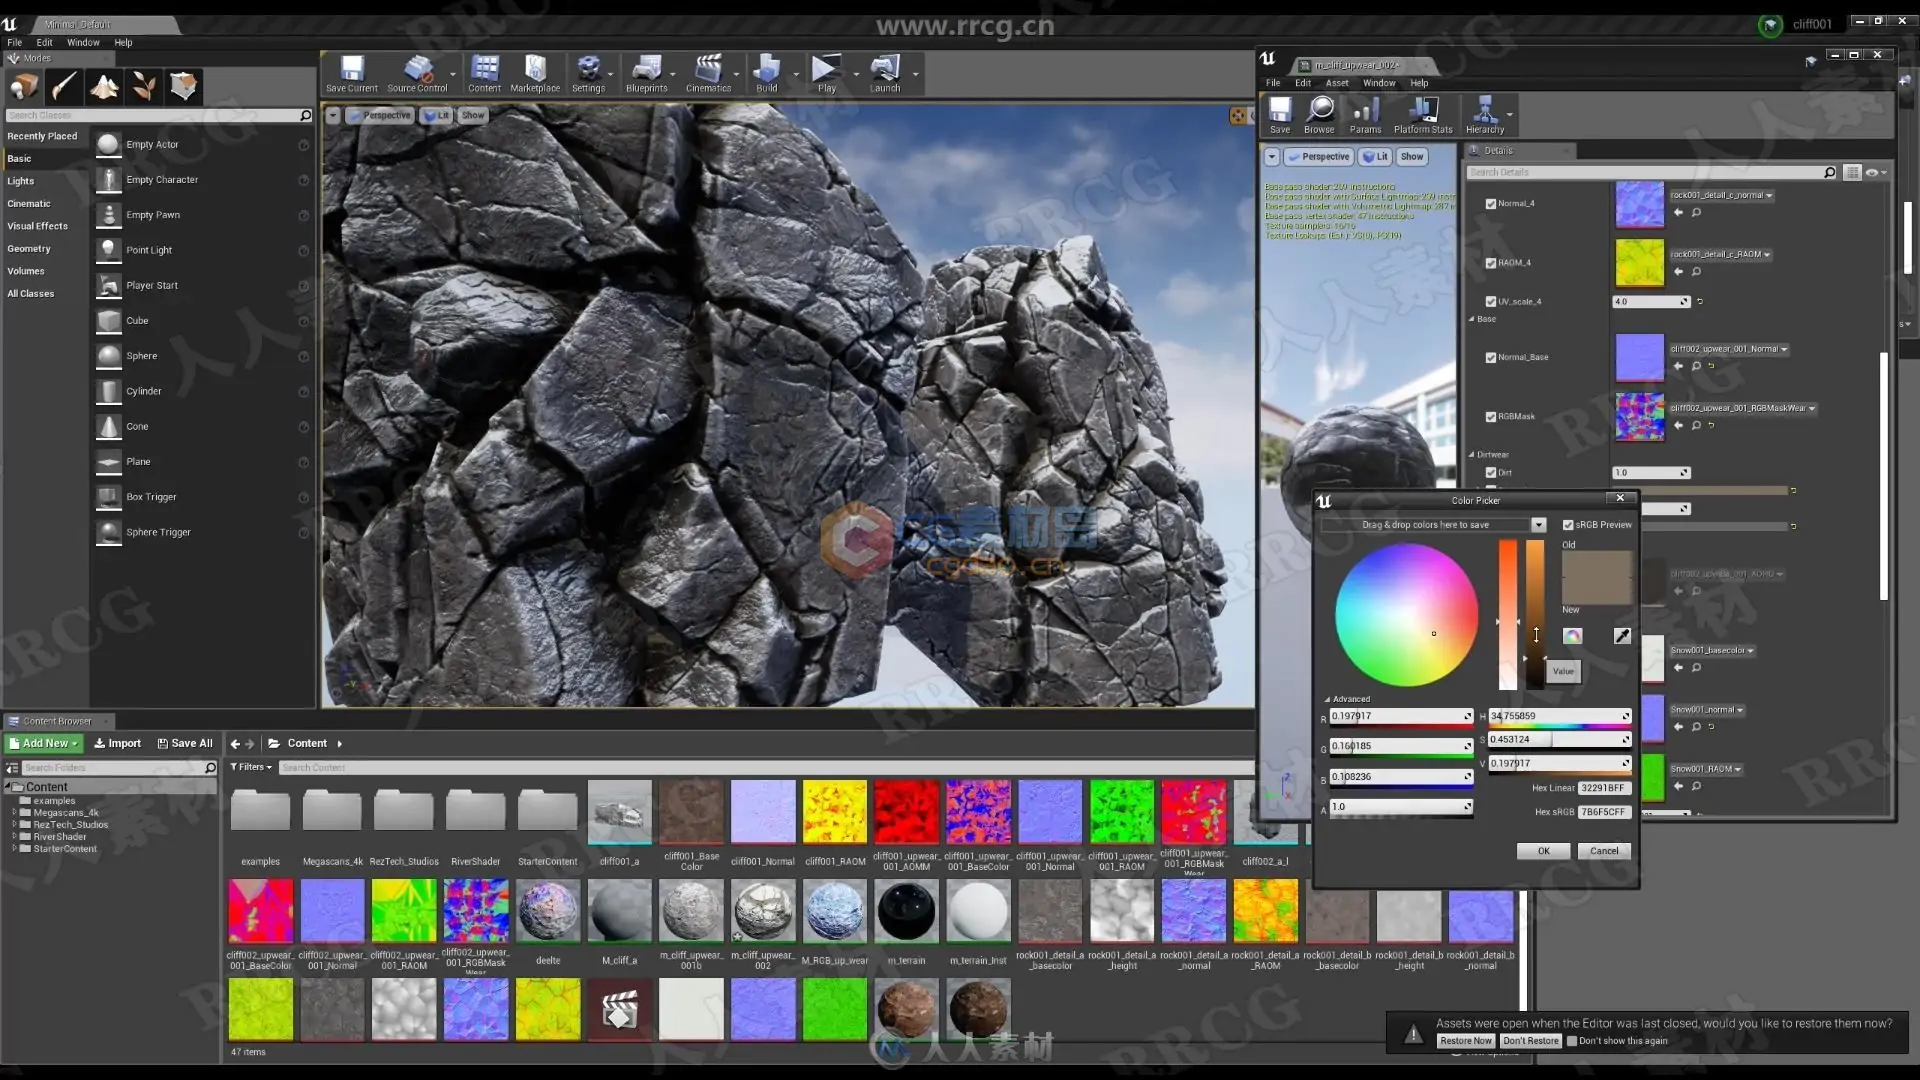The height and width of the screenshot is (1080, 1920).
Task: Select Foliage mode icon
Action: 144,87
